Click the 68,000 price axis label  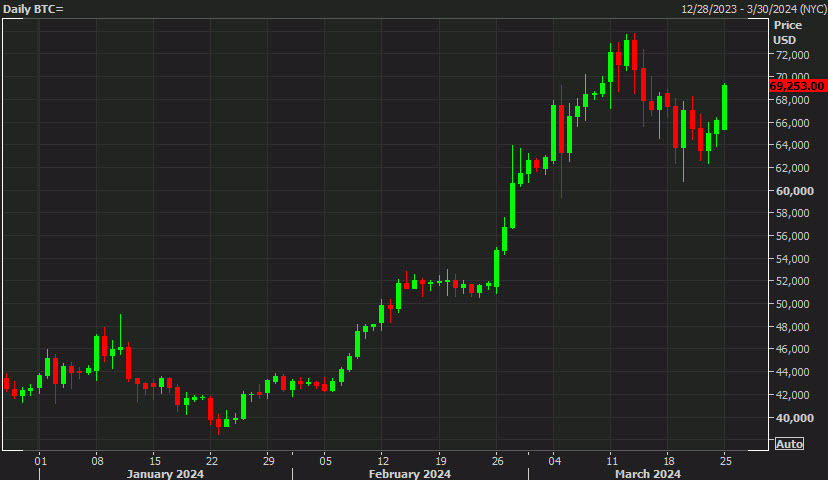tap(792, 100)
